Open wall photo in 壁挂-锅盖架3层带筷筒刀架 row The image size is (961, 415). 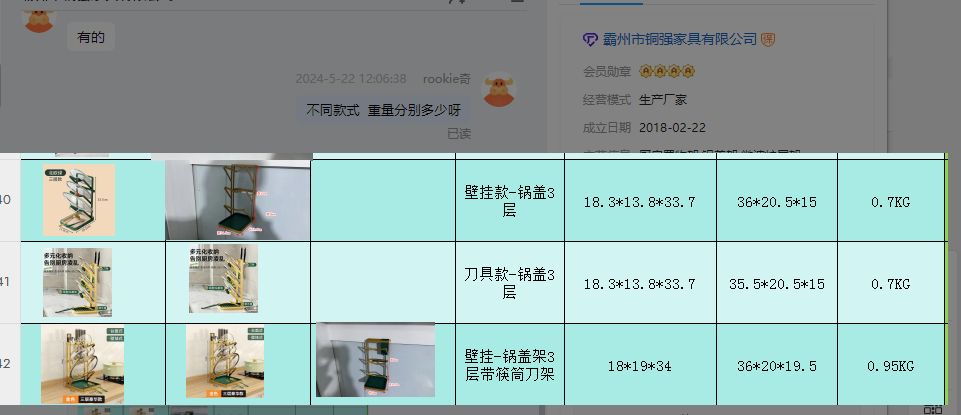tap(375, 360)
